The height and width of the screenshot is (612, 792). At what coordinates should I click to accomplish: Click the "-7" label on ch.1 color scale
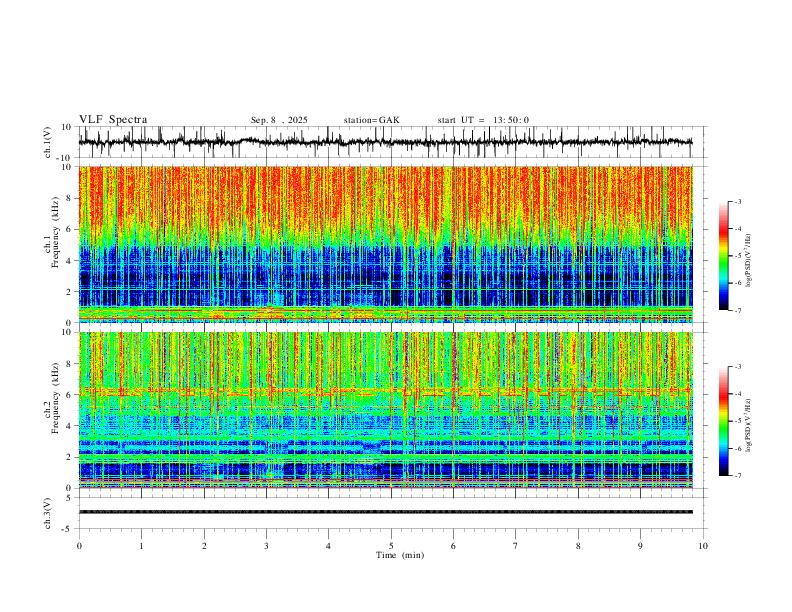tap(738, 310)
